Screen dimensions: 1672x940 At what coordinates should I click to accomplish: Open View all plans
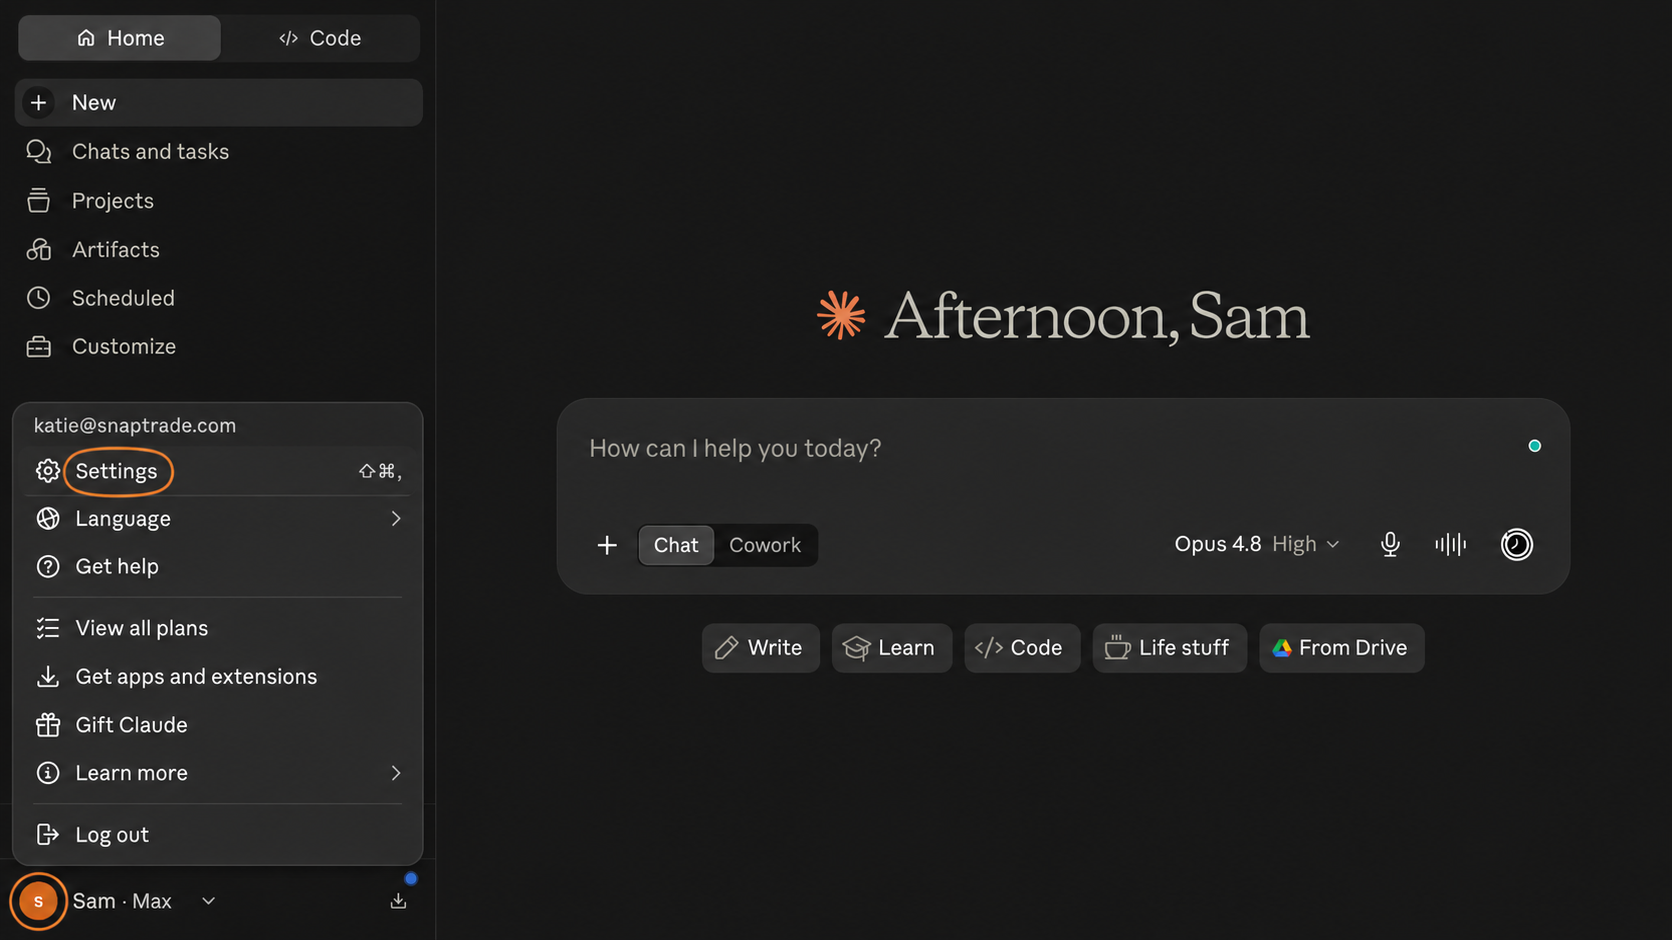pos(218,628)
